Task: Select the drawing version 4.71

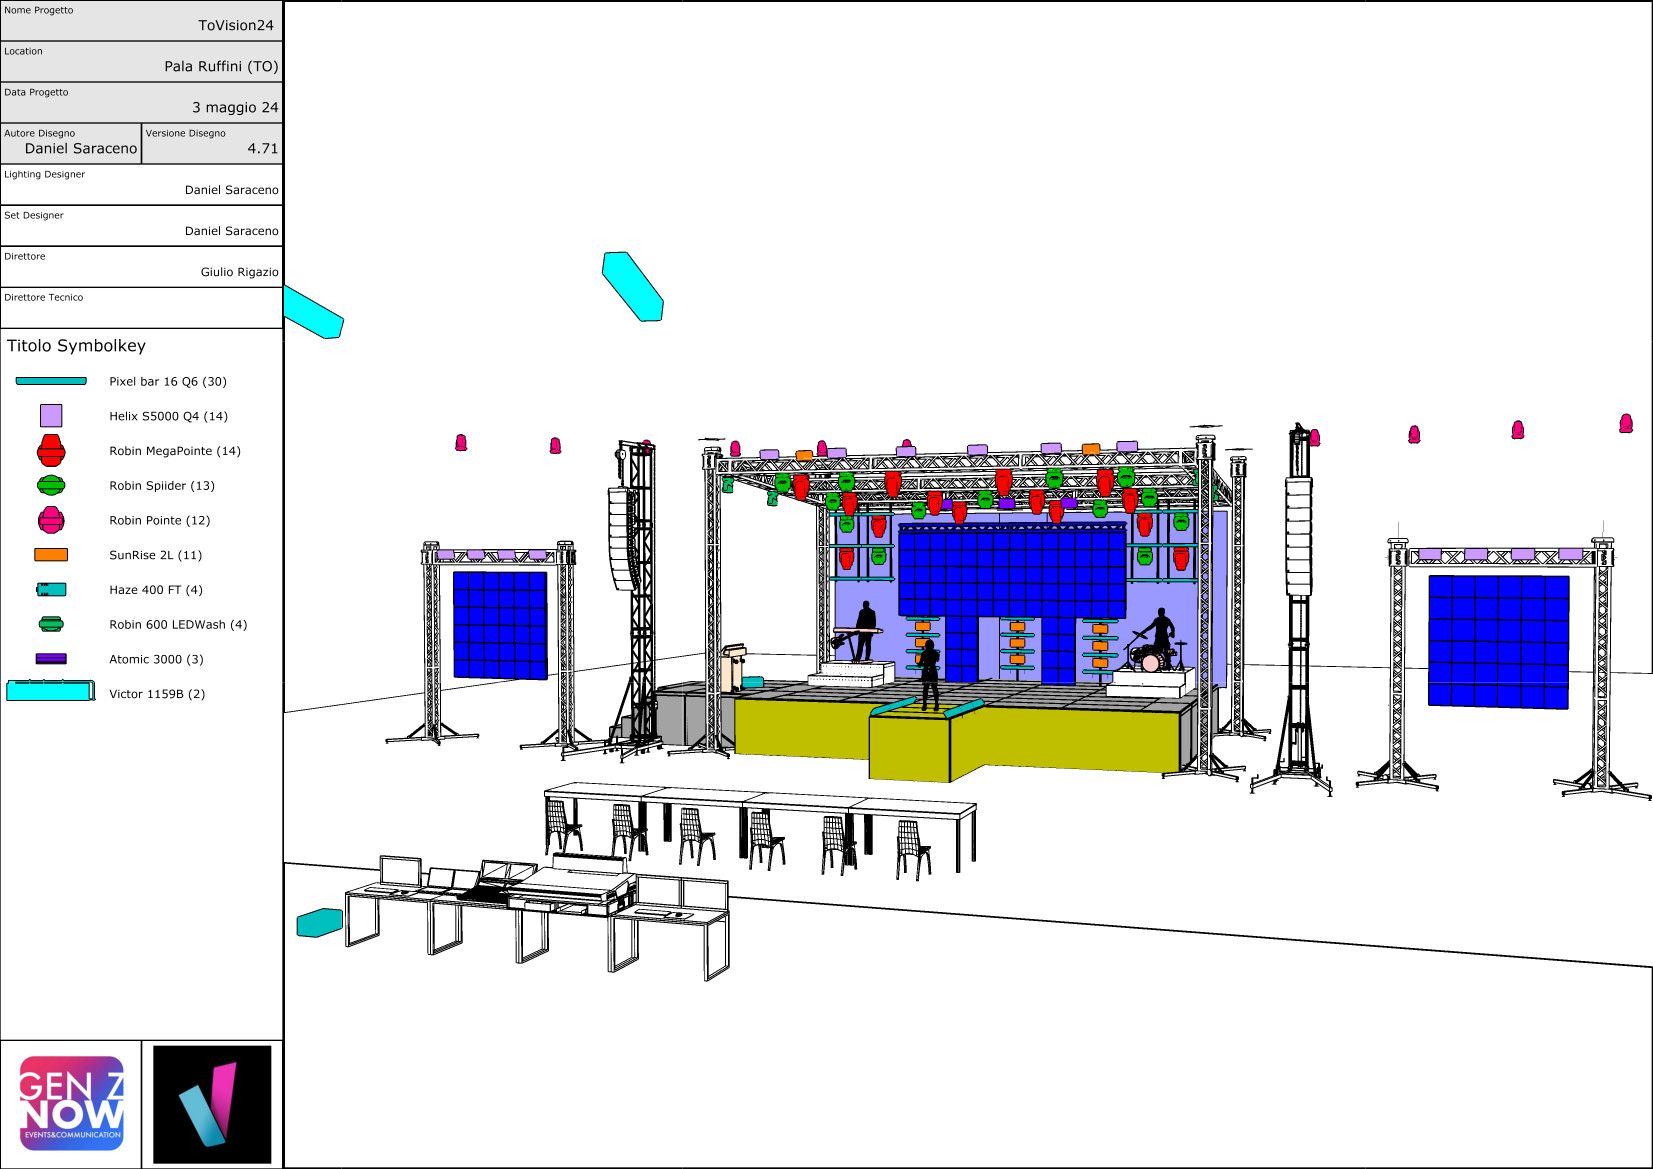Action: pyautogui.click(x=263, y=149)
